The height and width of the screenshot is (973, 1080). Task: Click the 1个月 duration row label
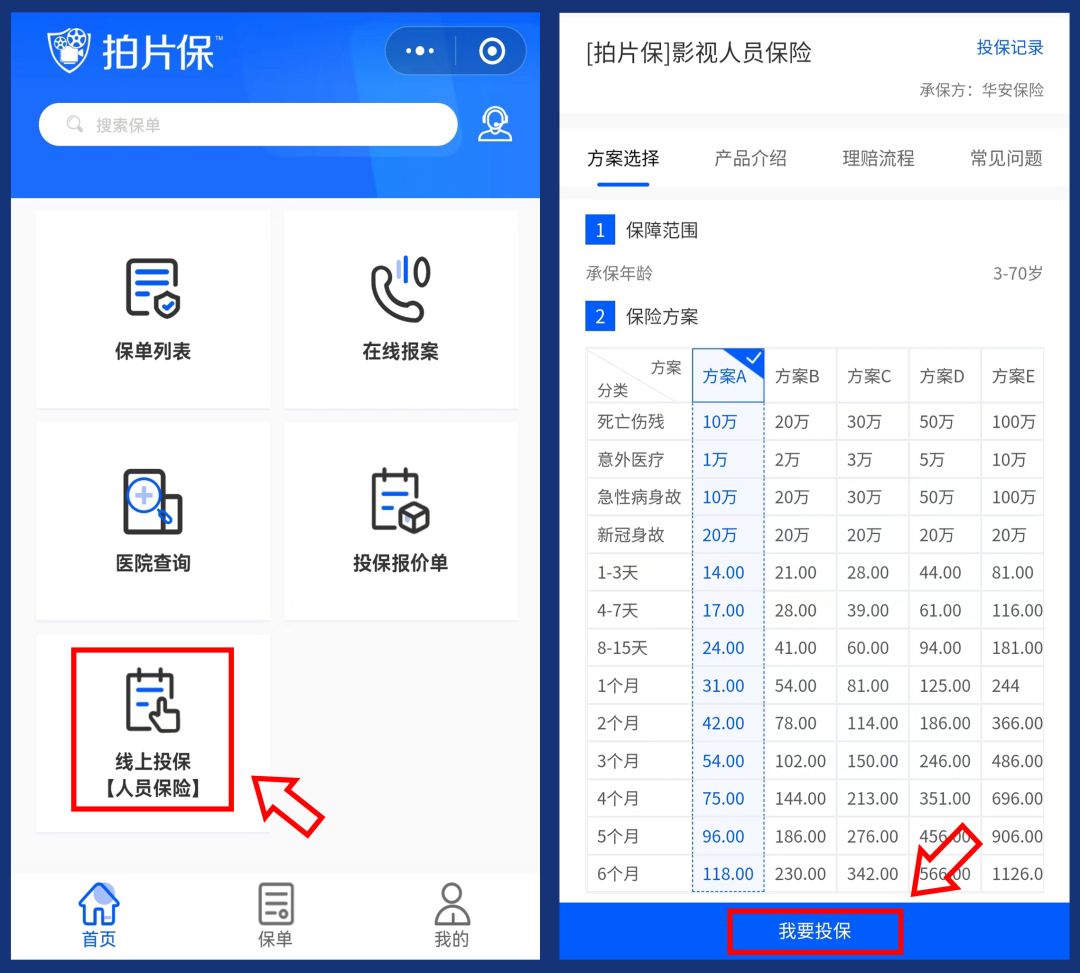617,685
